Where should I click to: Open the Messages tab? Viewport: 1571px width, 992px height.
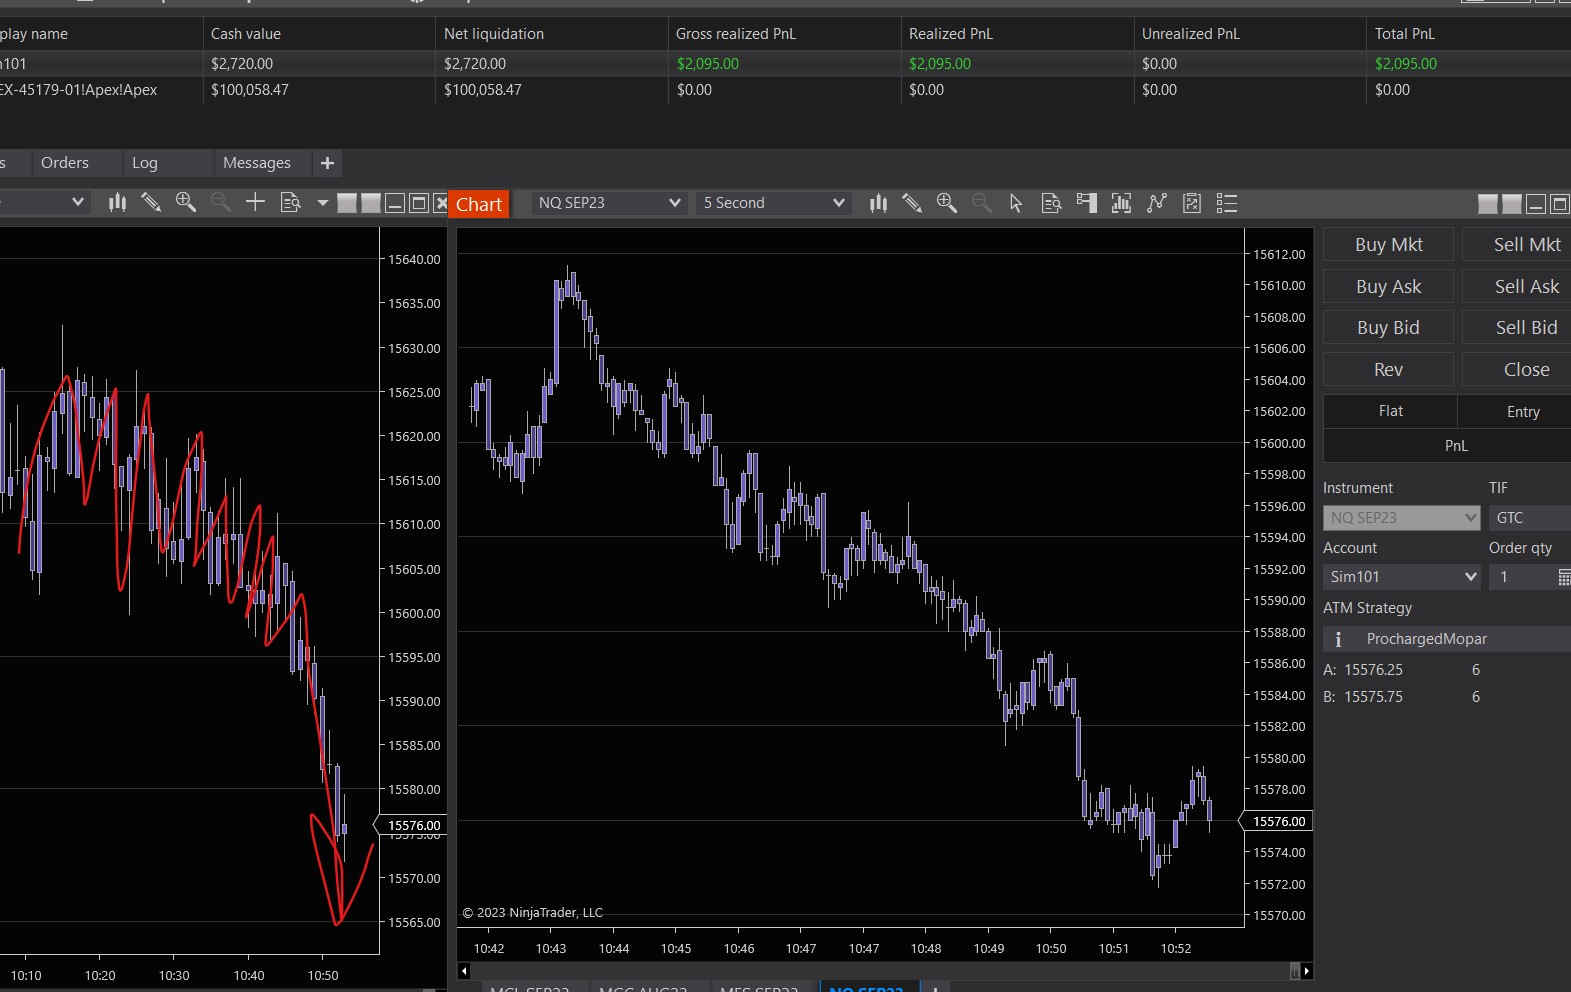257,163
